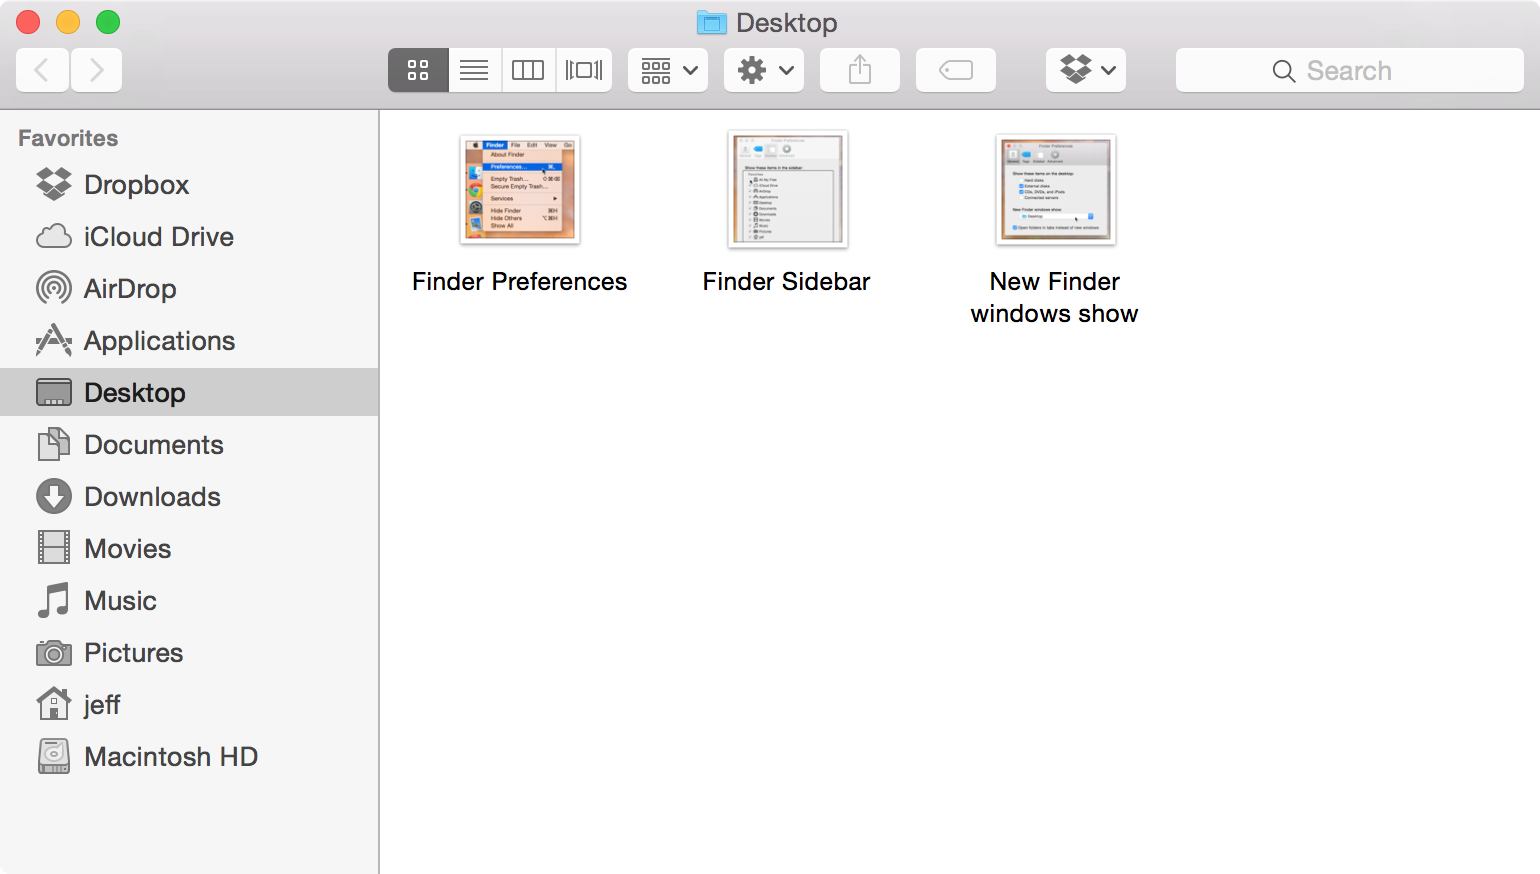Screen dimensions: 1540x874
Task: Switch to Cover Flow view
Action: point(583,70)
